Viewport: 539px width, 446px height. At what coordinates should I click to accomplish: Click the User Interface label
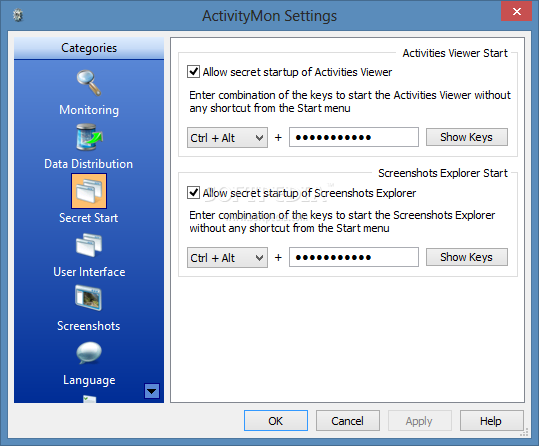(89, 272)
